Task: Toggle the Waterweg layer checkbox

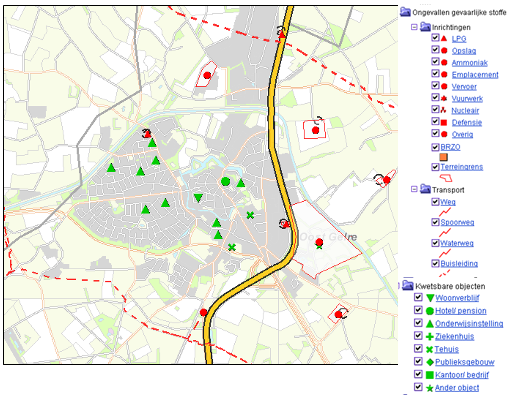Action: 435,243
